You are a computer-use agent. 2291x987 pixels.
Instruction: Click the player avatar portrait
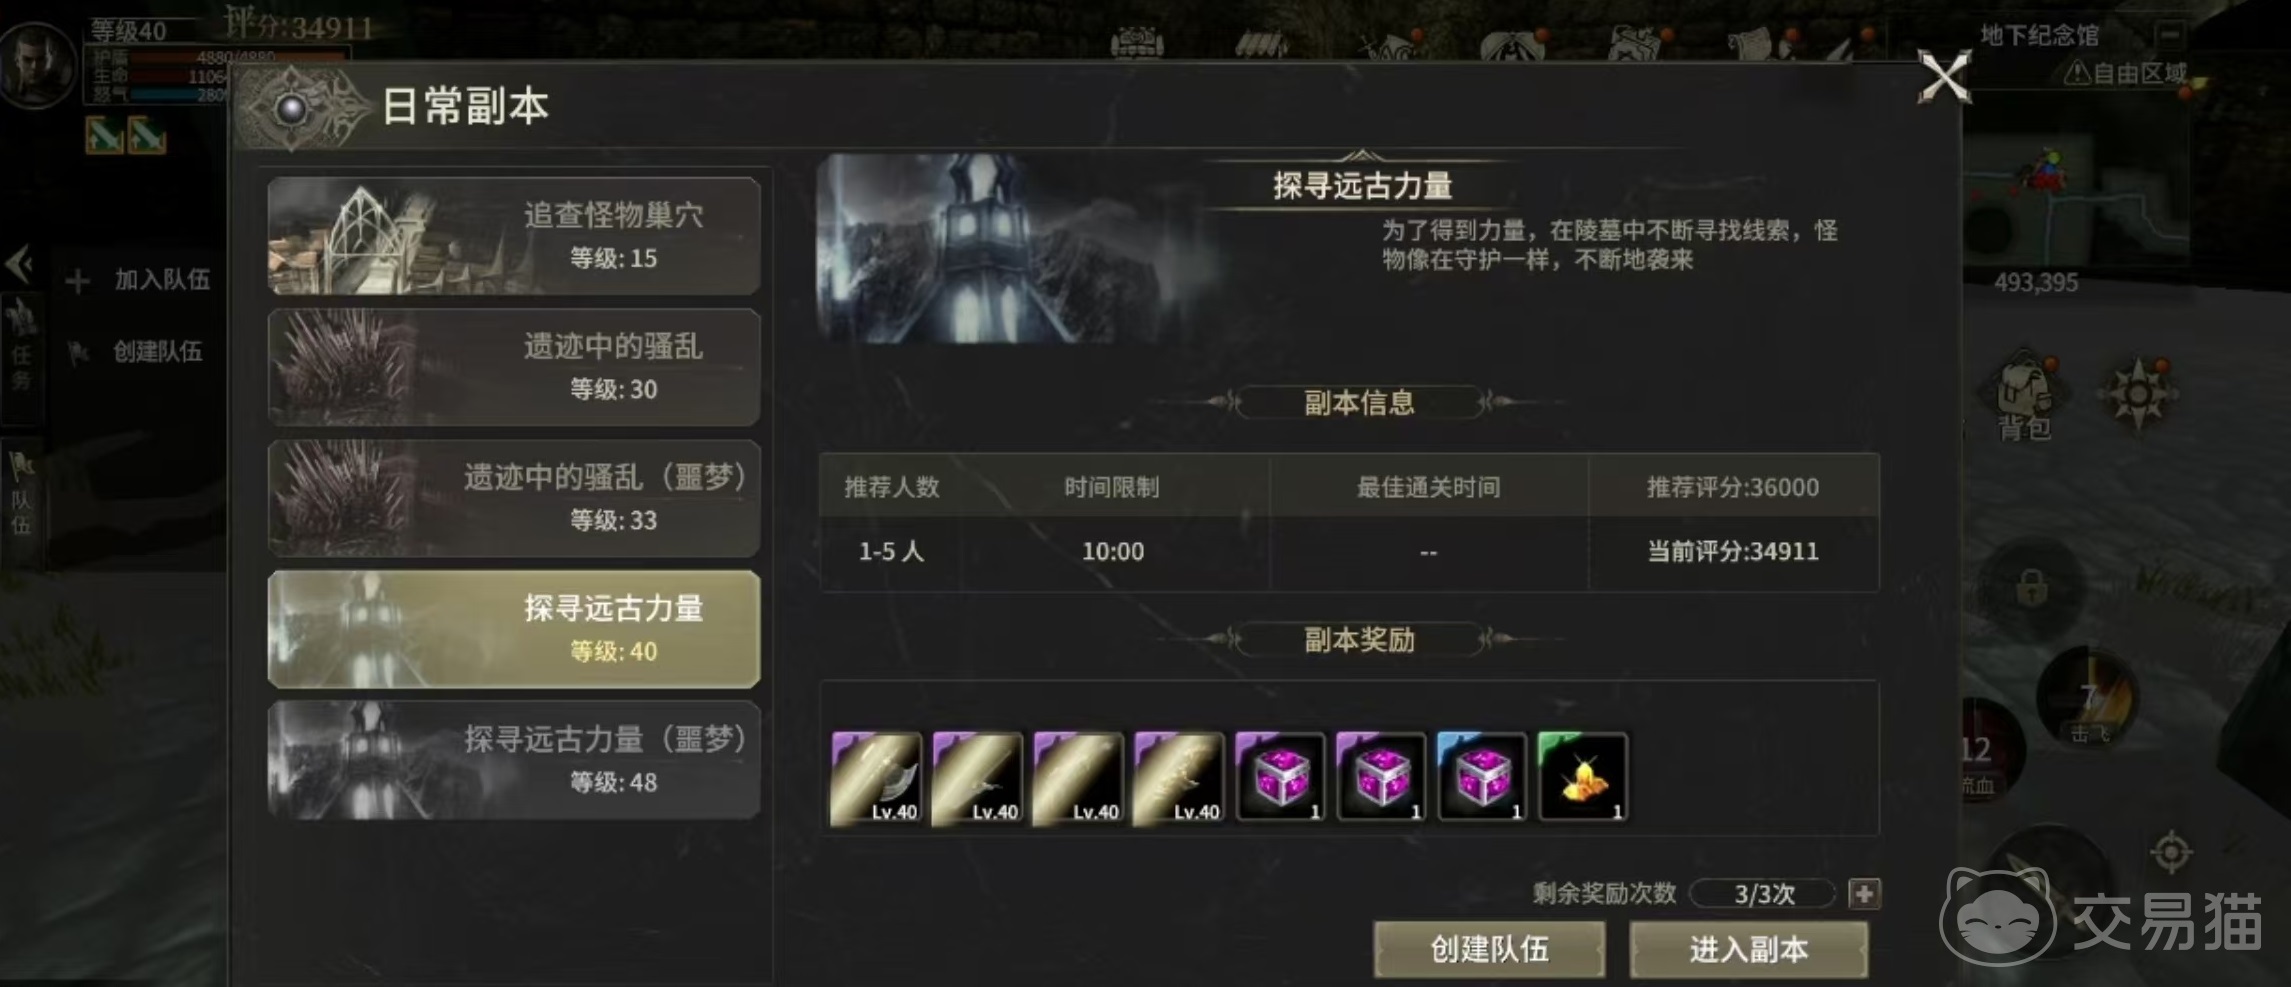coord(38,65)
